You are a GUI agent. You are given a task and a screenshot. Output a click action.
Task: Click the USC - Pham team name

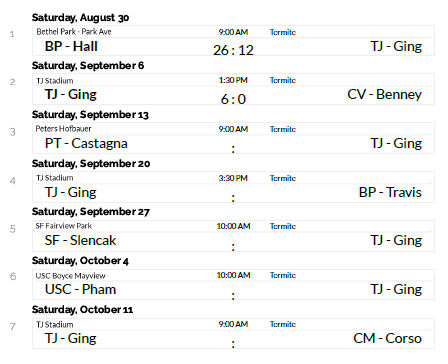(x=80, y=289)
